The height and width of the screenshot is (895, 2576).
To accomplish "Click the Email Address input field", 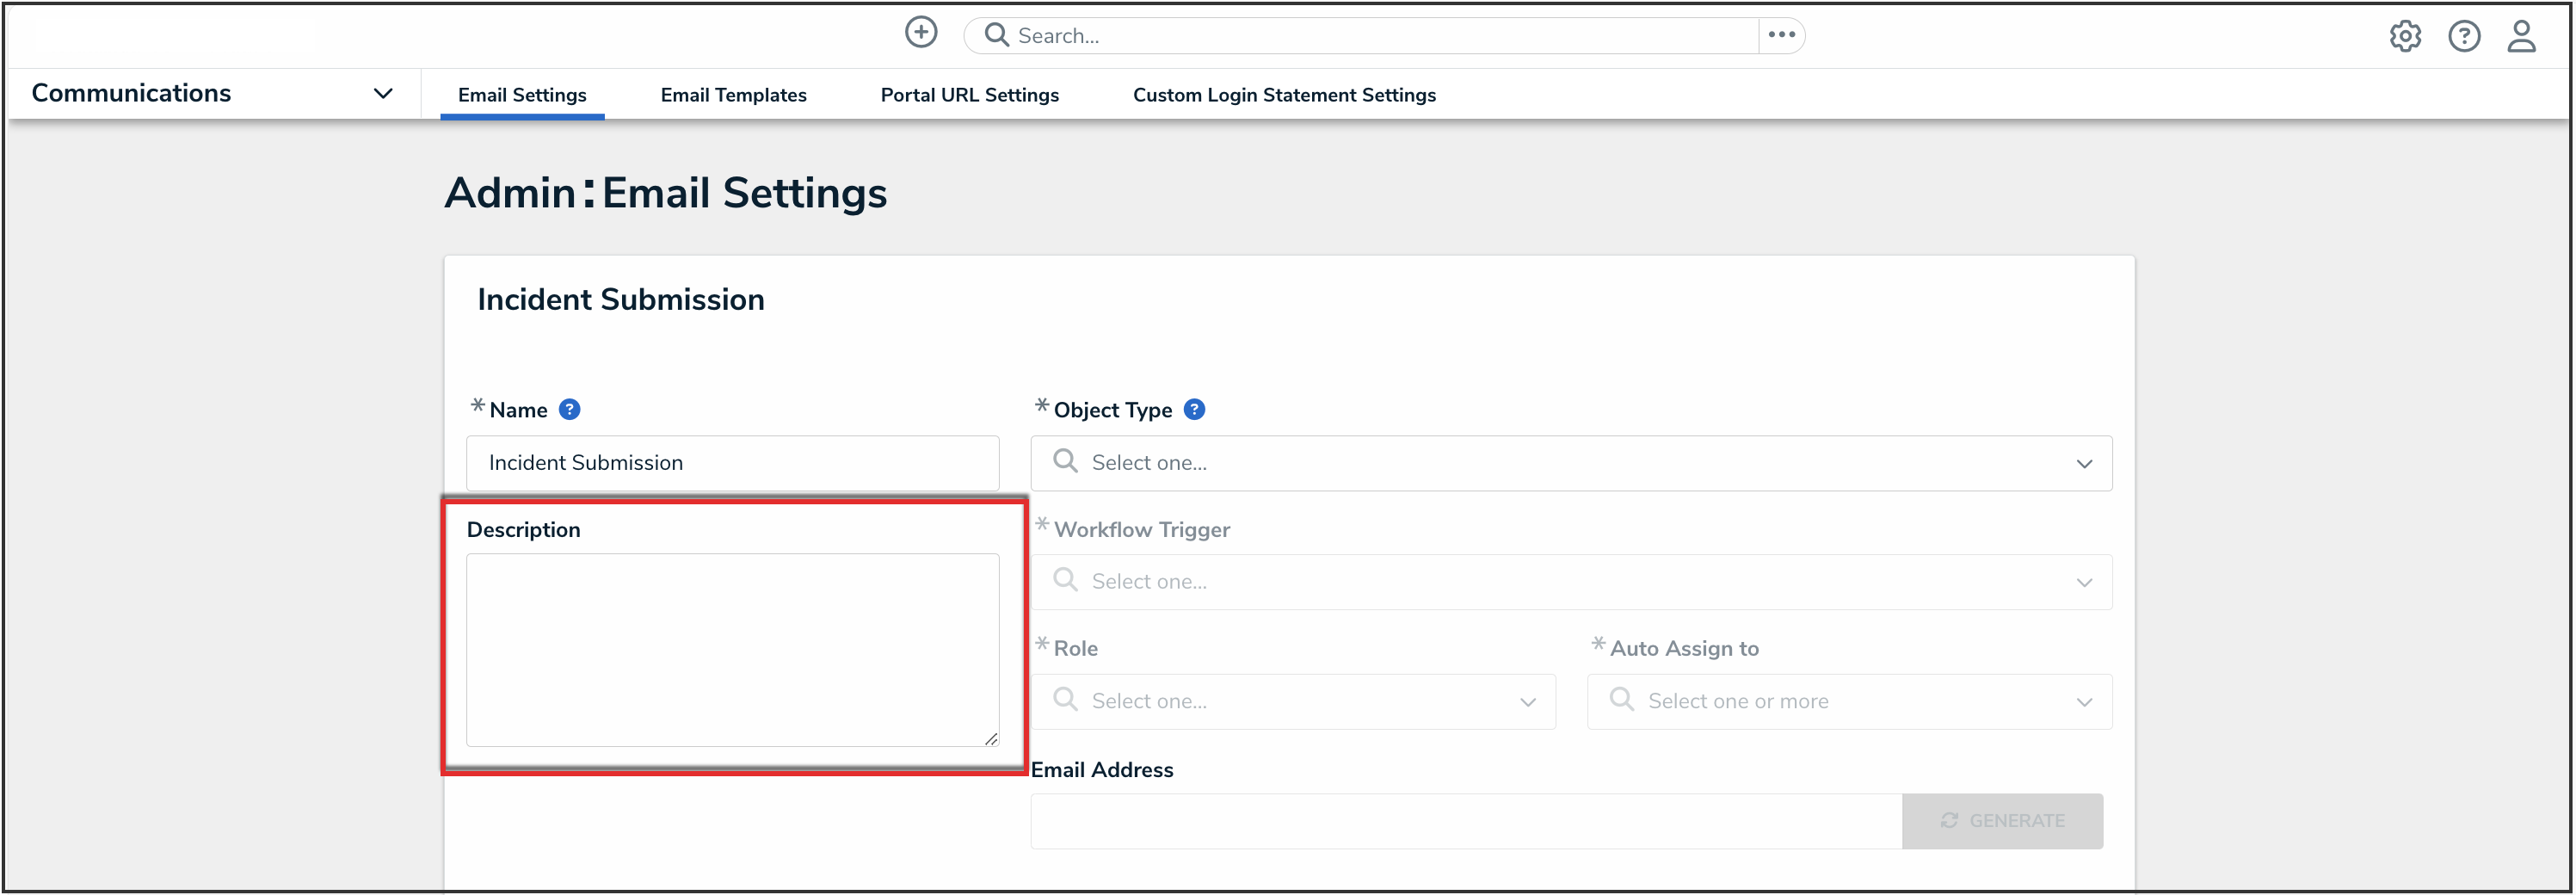I will click(1465, 821).
